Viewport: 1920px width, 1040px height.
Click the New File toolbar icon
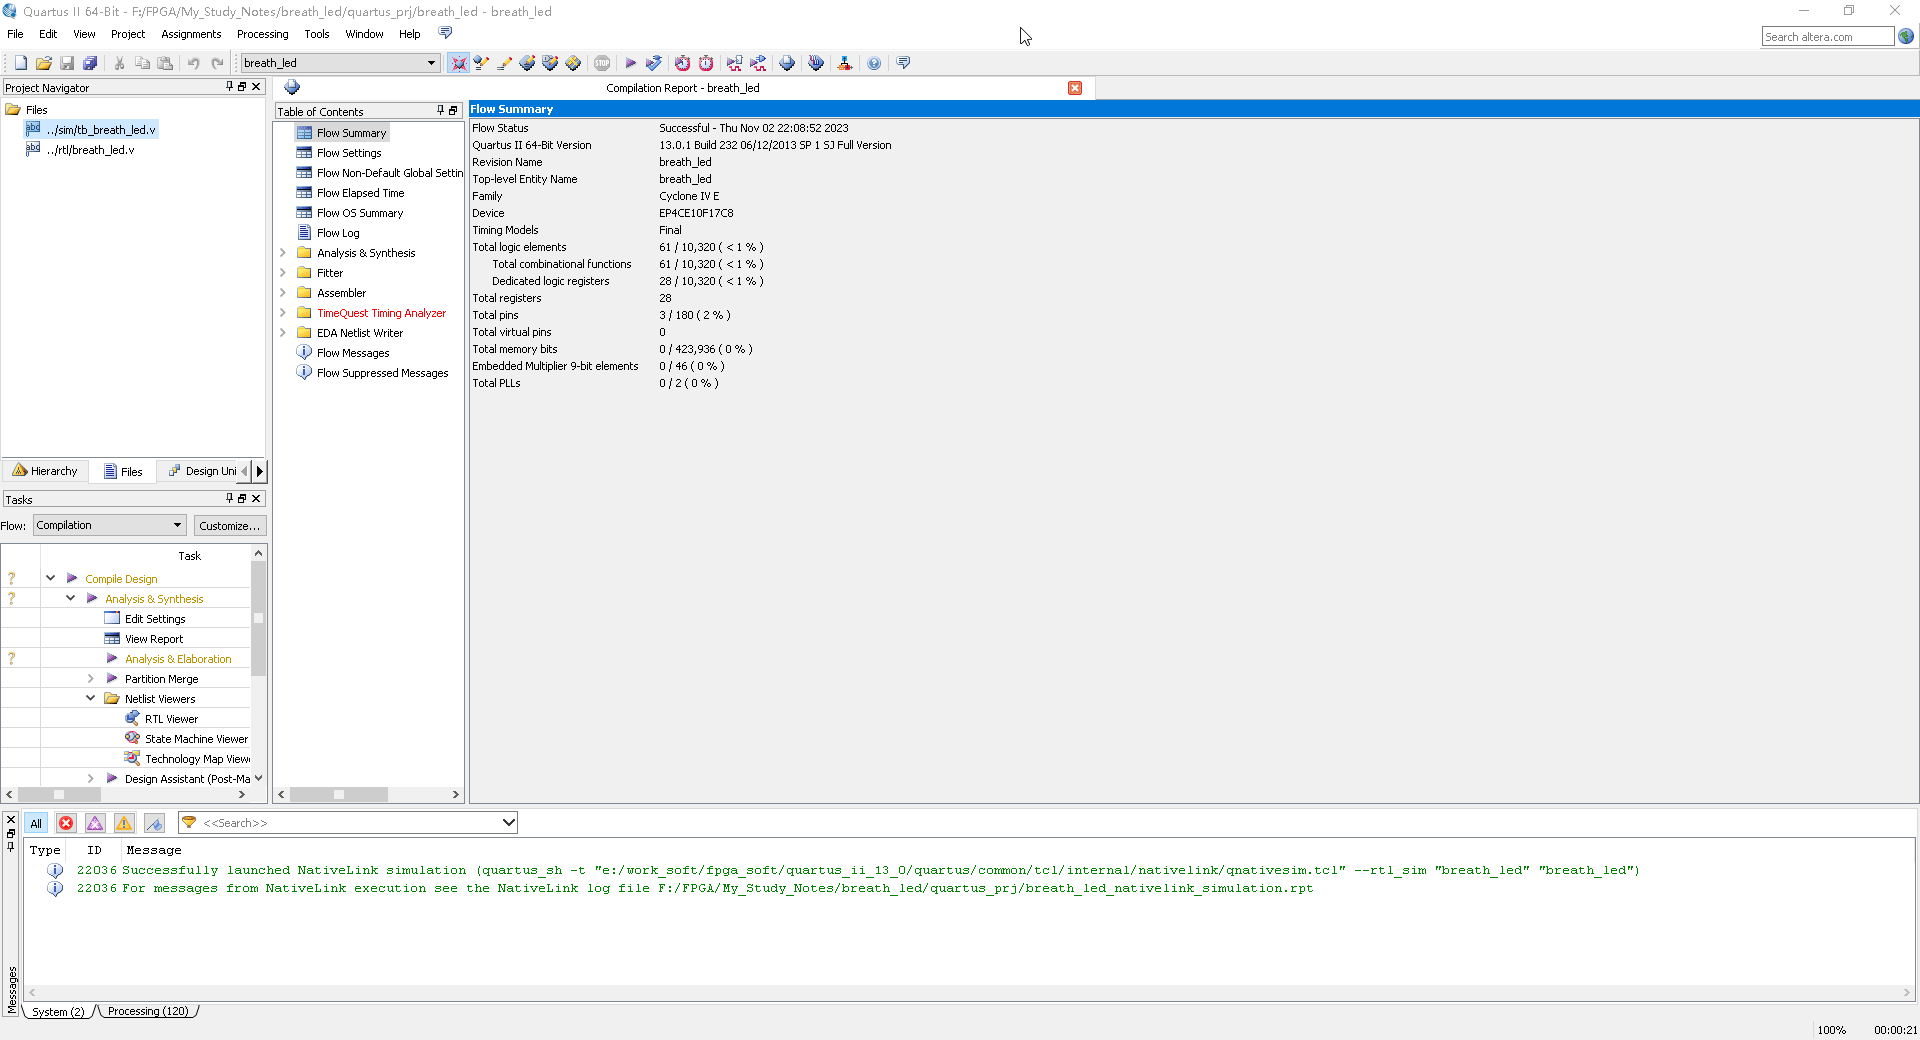[20, 63]
